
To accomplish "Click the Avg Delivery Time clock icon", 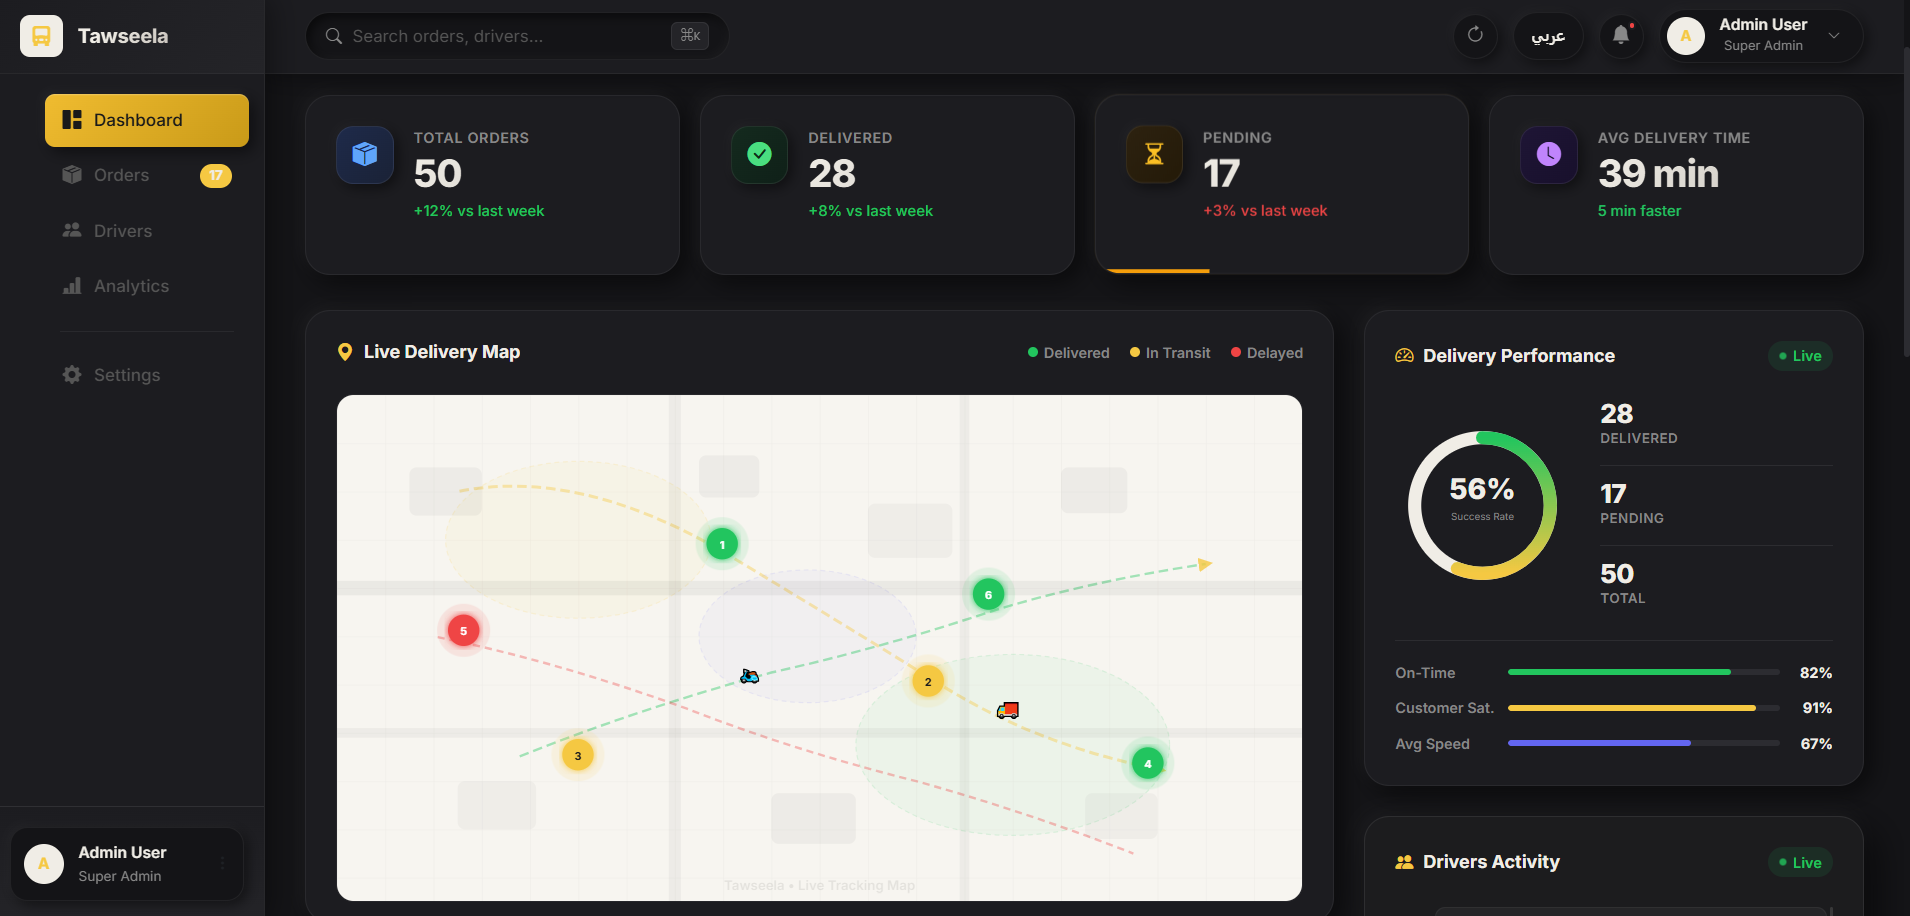I will click(x=1549, y=154).
